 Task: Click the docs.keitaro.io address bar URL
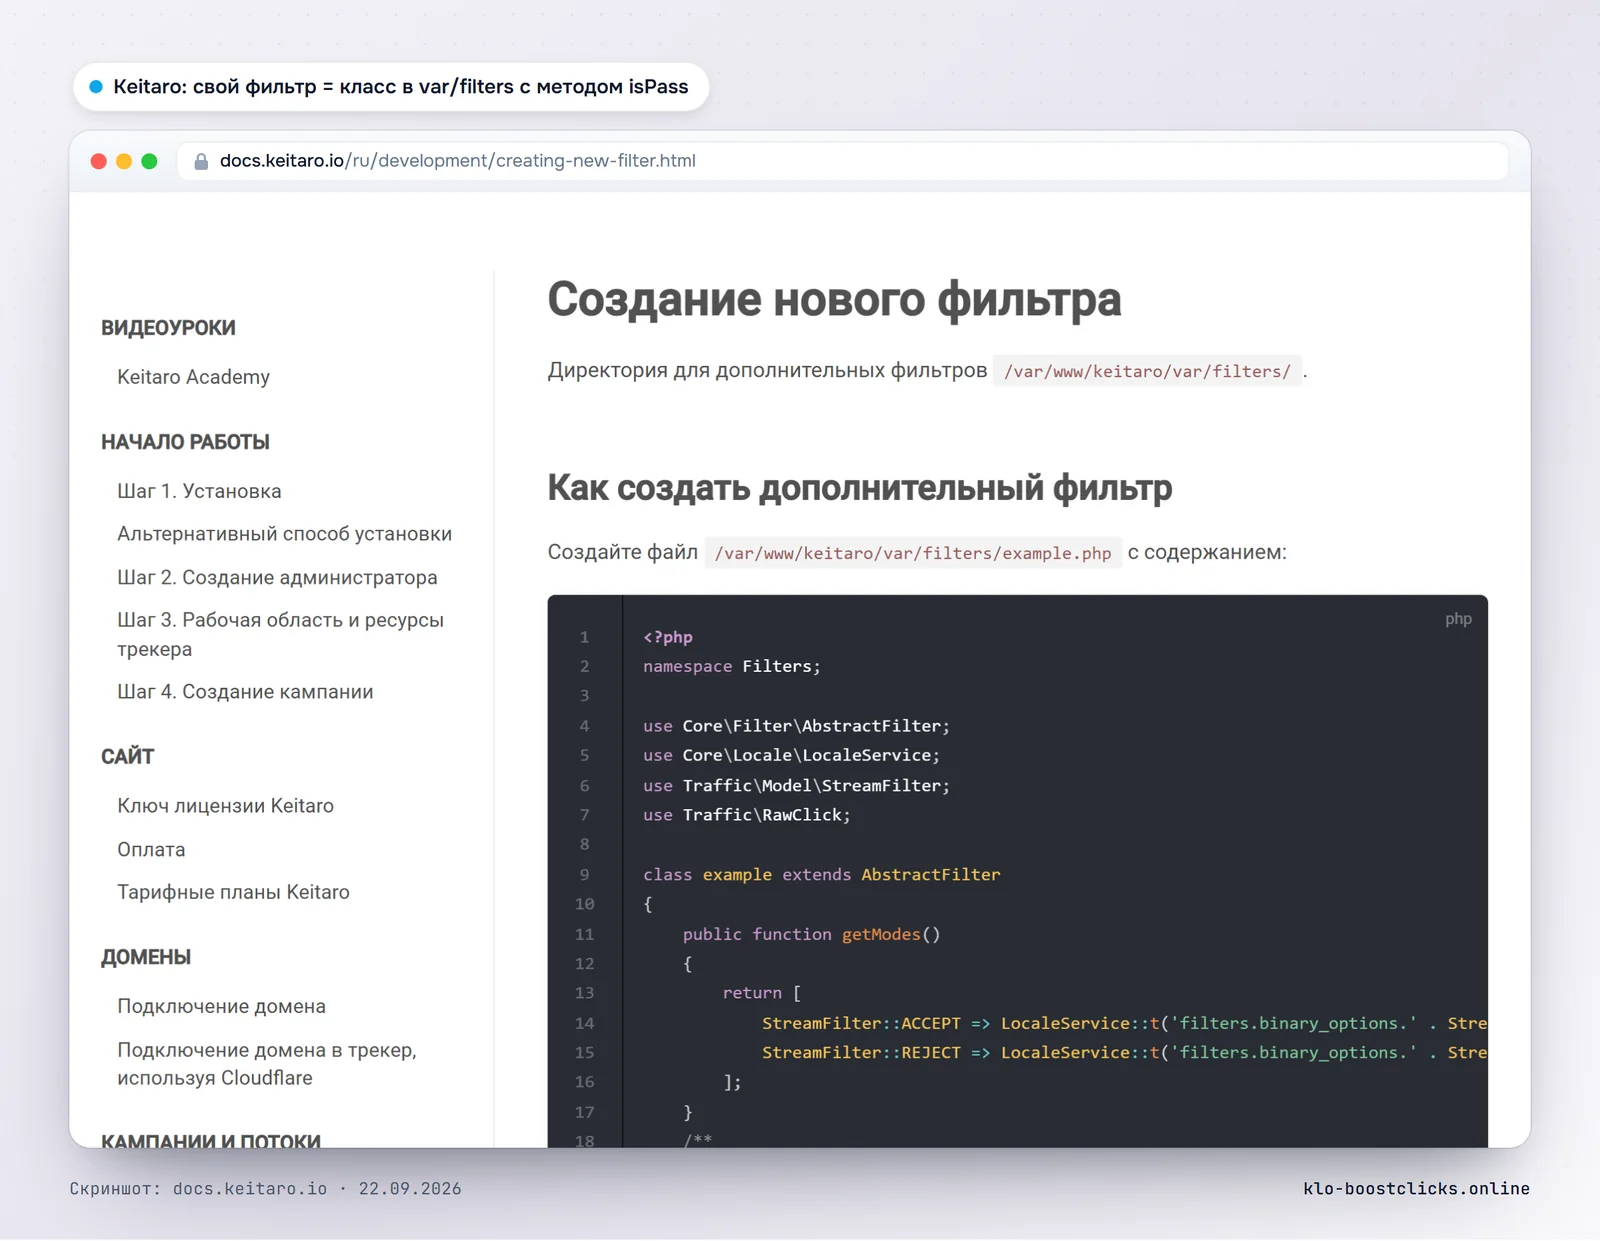coord(457,161)
